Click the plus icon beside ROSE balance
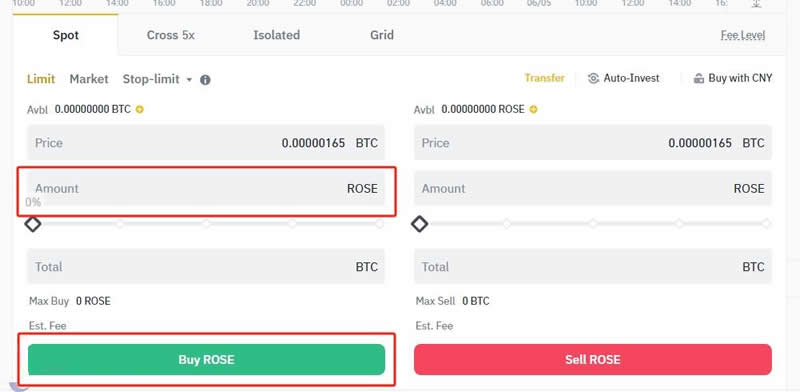 (x=533, y=109)
